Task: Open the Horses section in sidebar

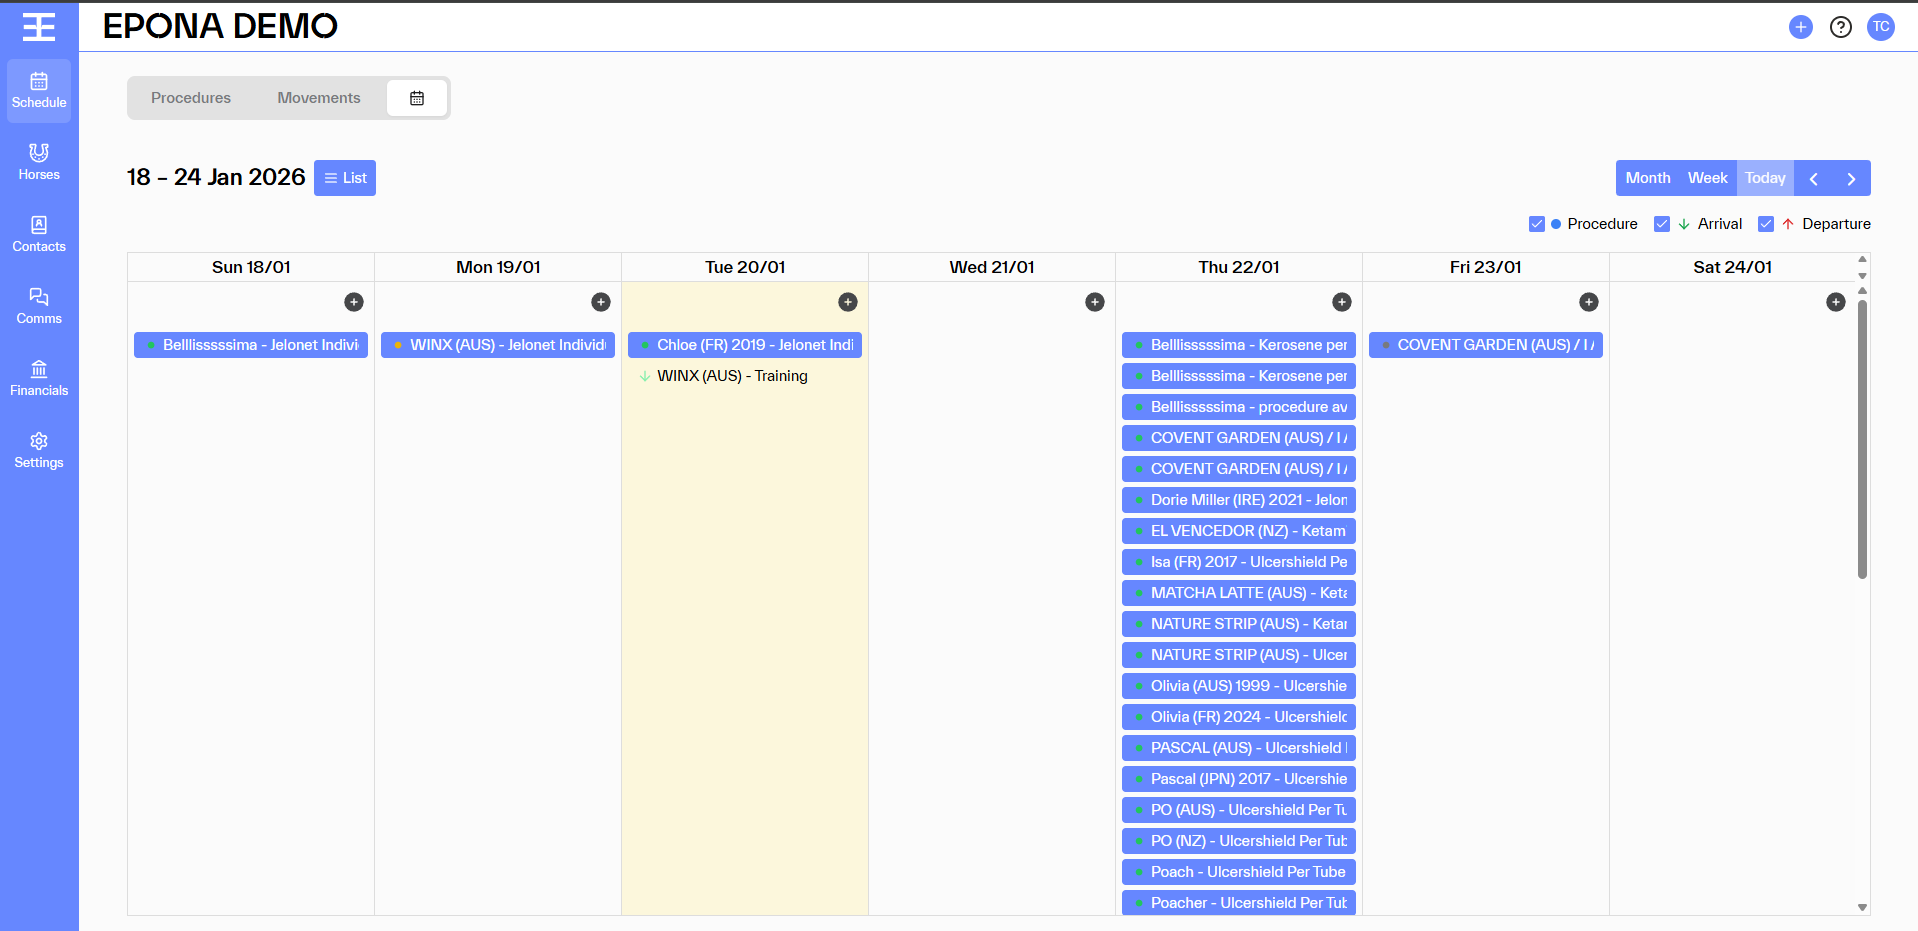Action: pos(39,162)
